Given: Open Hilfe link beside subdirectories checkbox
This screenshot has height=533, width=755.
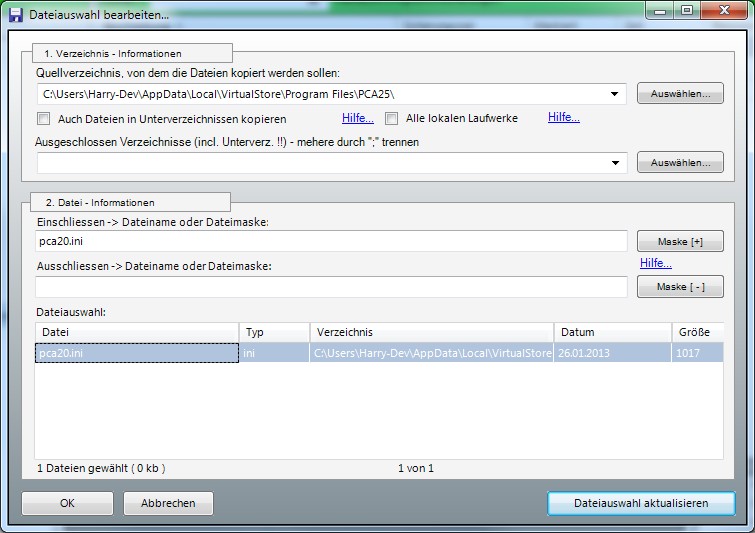Looking at the screenshot, I should [x=358, y=118].
